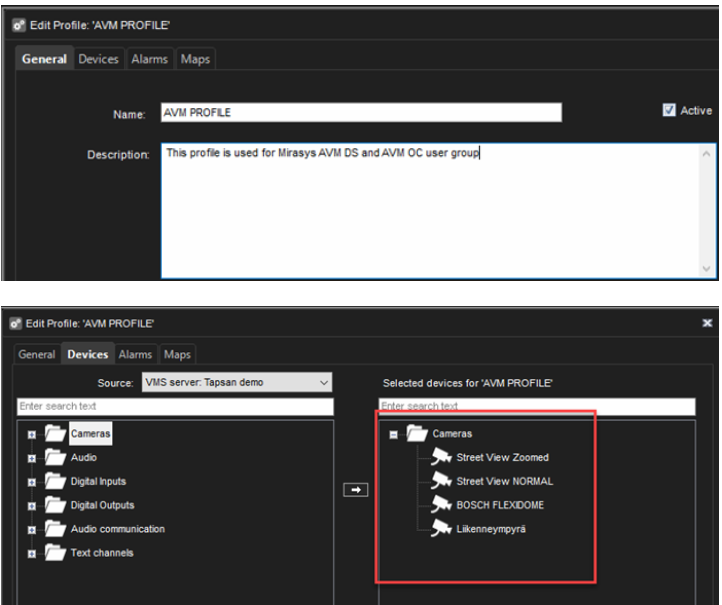Expand the Cameras node in source tree
Viewport: 722px width, 605px height.
point(32,435)
